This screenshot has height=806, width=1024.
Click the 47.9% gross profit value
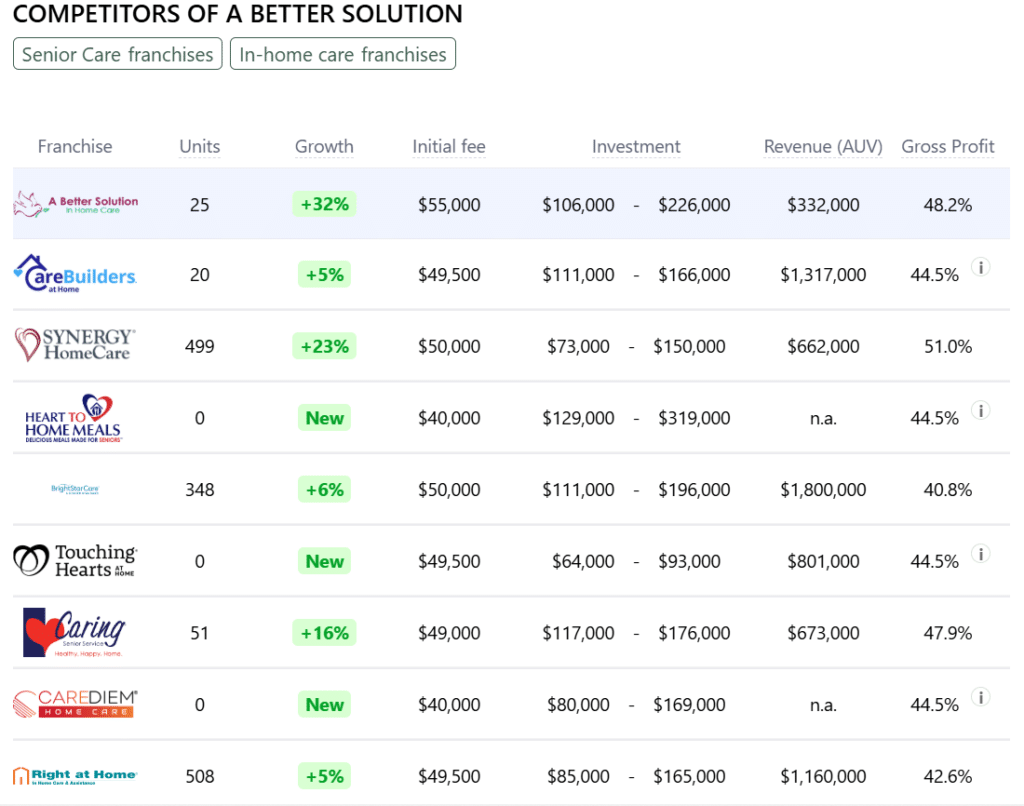pos(948,633)
